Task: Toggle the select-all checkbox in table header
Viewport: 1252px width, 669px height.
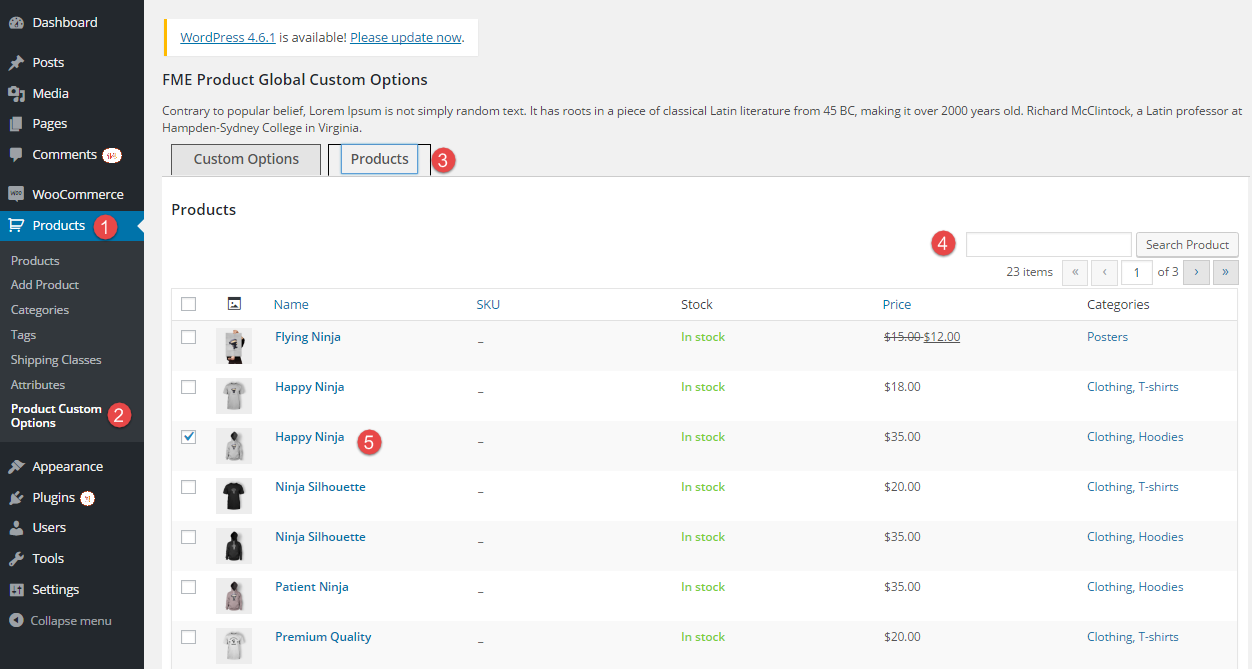Action: coord(188,304)
